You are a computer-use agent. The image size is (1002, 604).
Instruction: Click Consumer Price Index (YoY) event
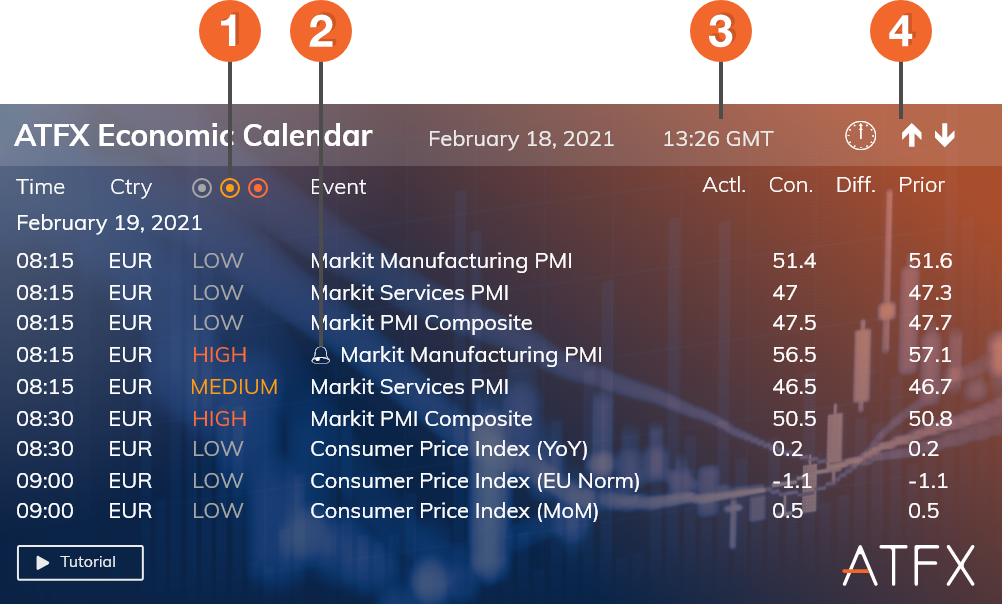click(449, 449)
